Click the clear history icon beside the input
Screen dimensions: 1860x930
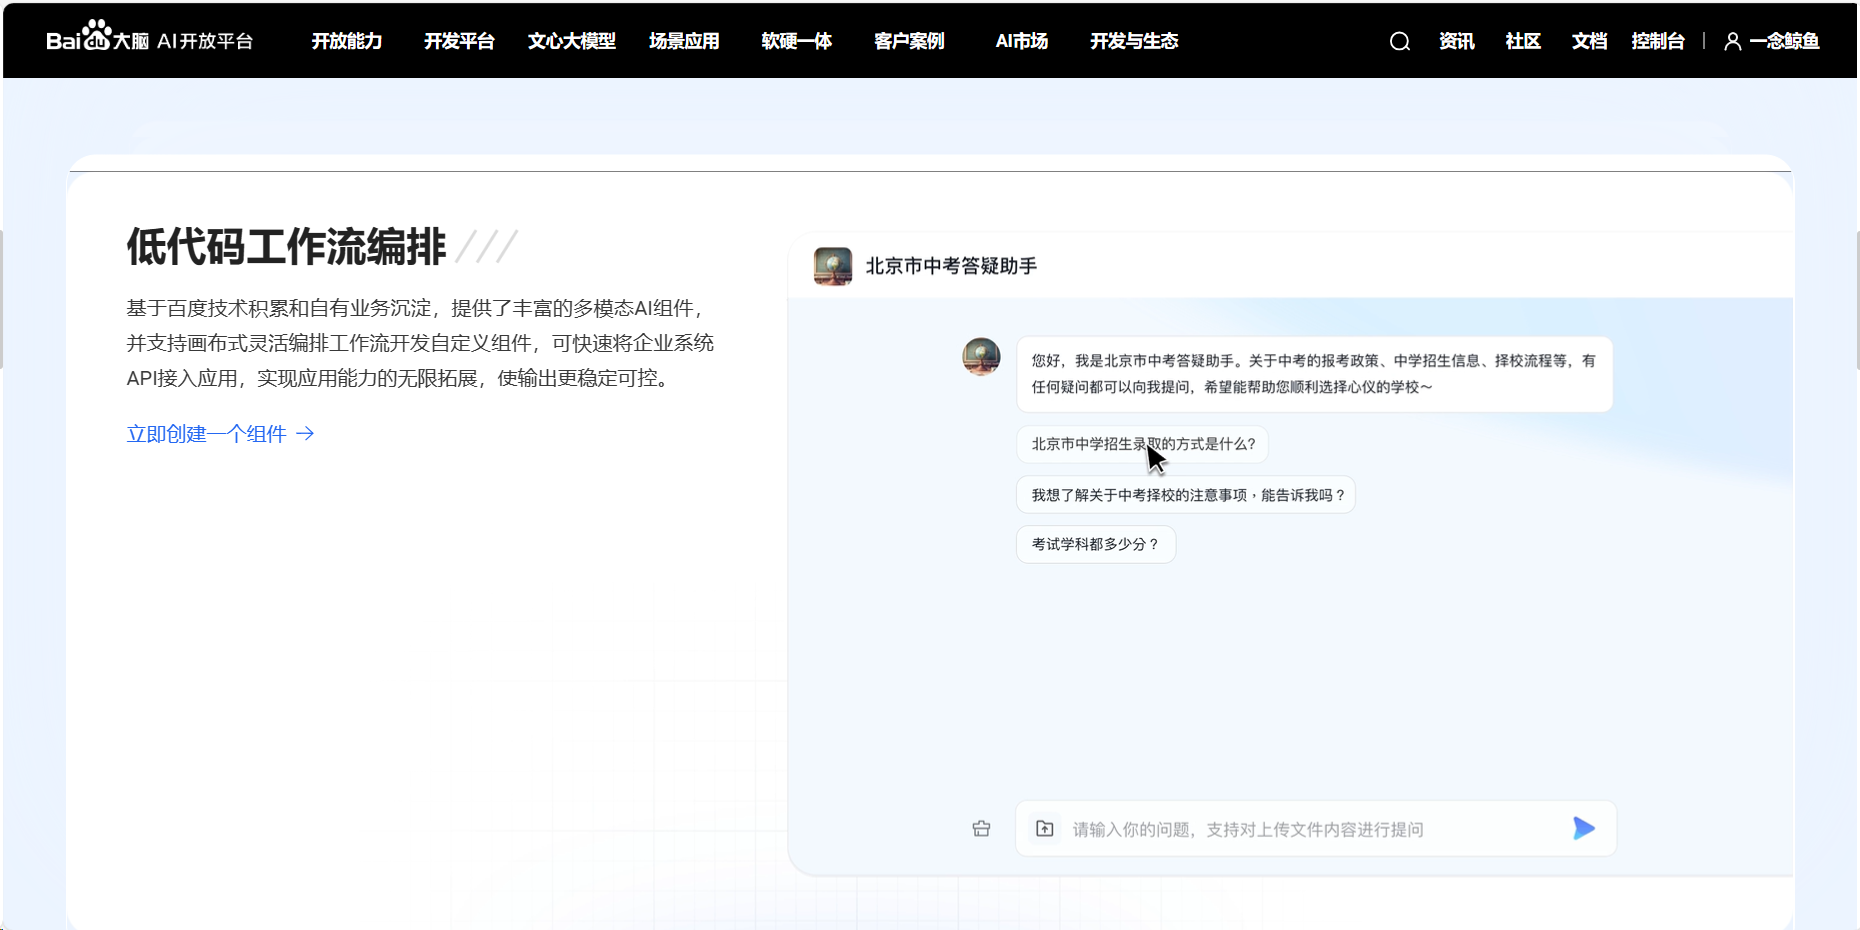click(981, 828)
